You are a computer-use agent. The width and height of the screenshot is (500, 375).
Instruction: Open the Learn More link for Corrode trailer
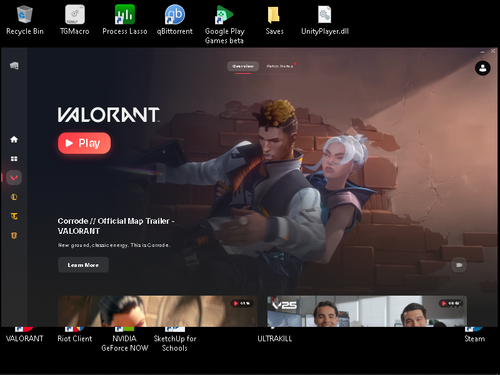(x=83, y=265)
